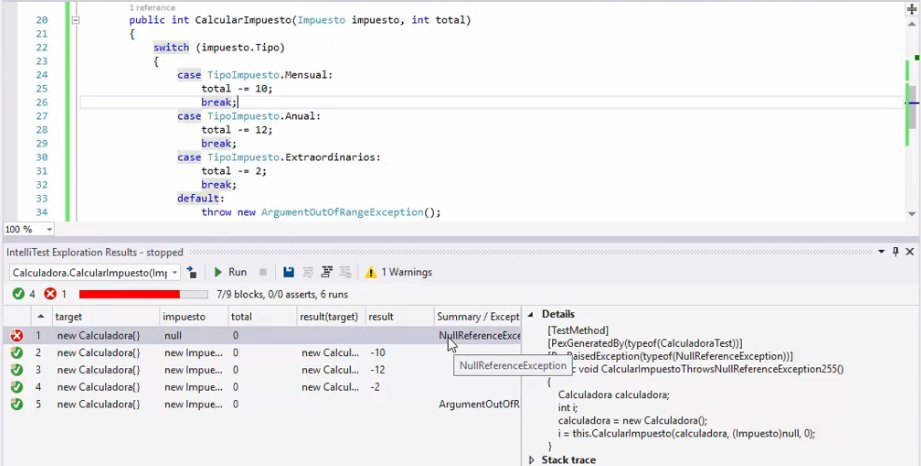Image resolution: width=921 pixels, height=466 pixels.
Task: Click '7/9 blocks, 0/0 asserts, 6 runs' text
Action: coord(282,294)
